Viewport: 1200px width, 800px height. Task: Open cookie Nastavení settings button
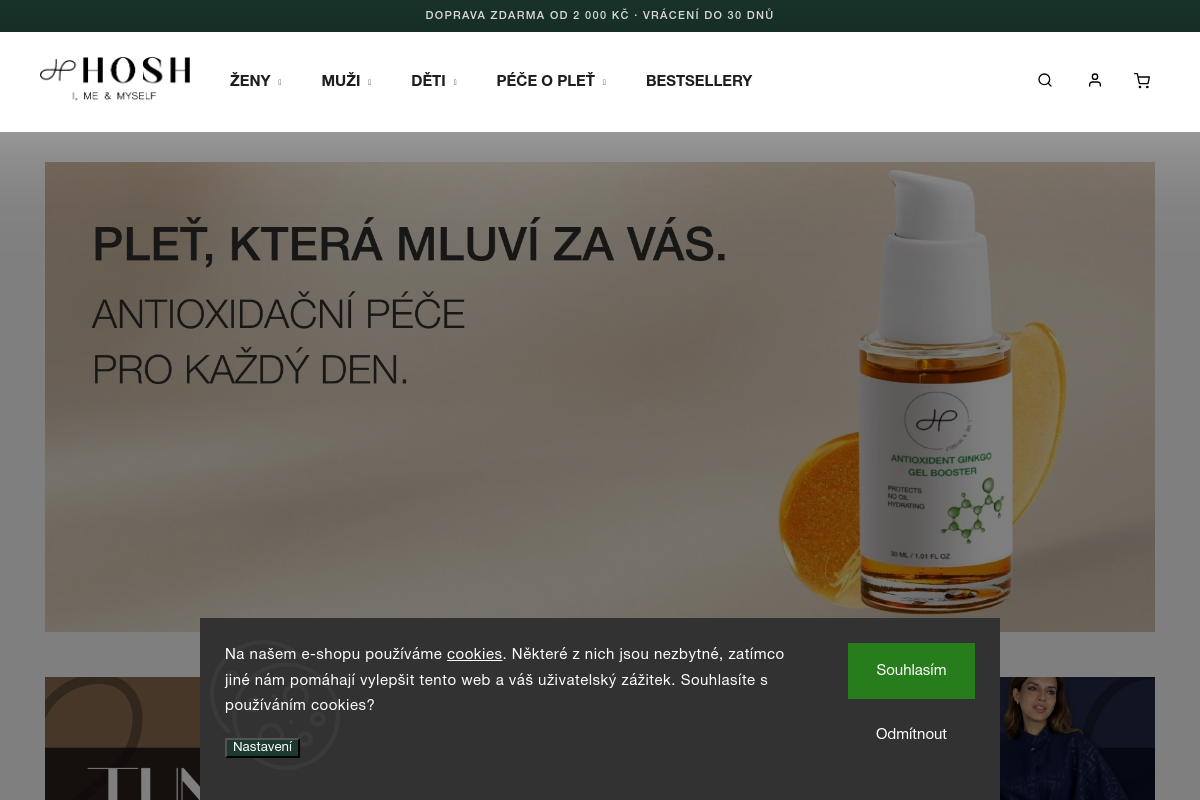(x=262, y=747)
